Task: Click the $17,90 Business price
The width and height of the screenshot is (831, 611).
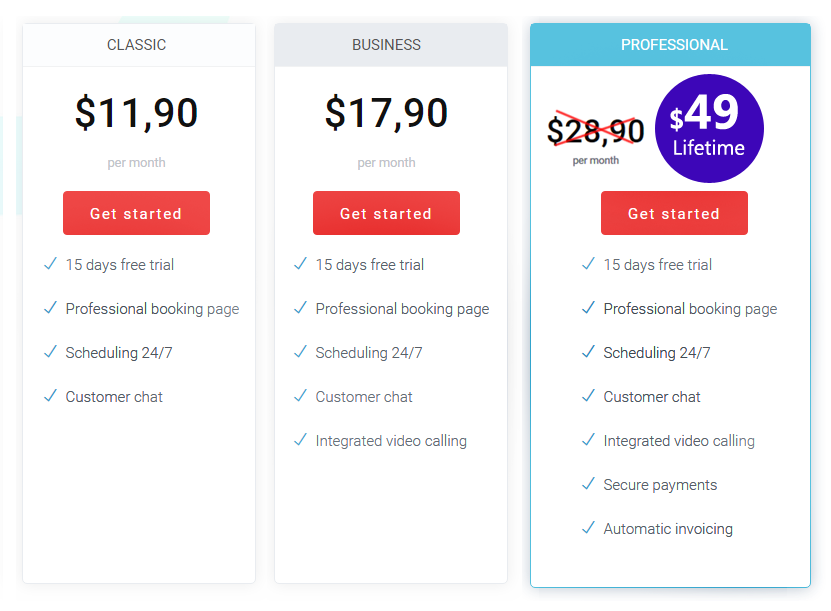Action: point(387,113)
